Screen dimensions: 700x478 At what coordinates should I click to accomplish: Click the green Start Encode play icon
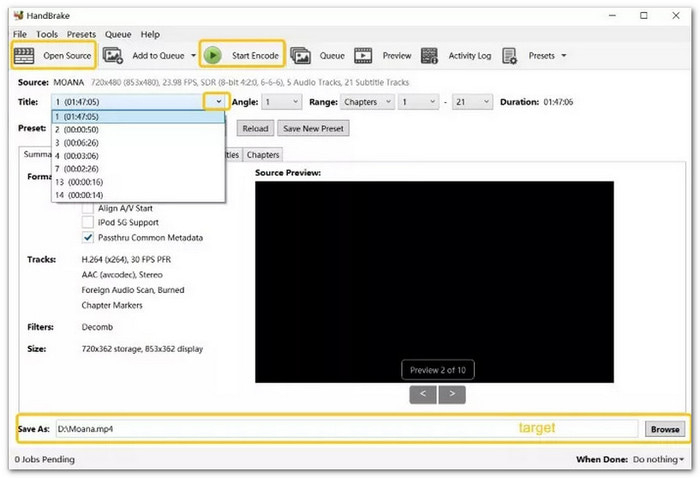213,55
